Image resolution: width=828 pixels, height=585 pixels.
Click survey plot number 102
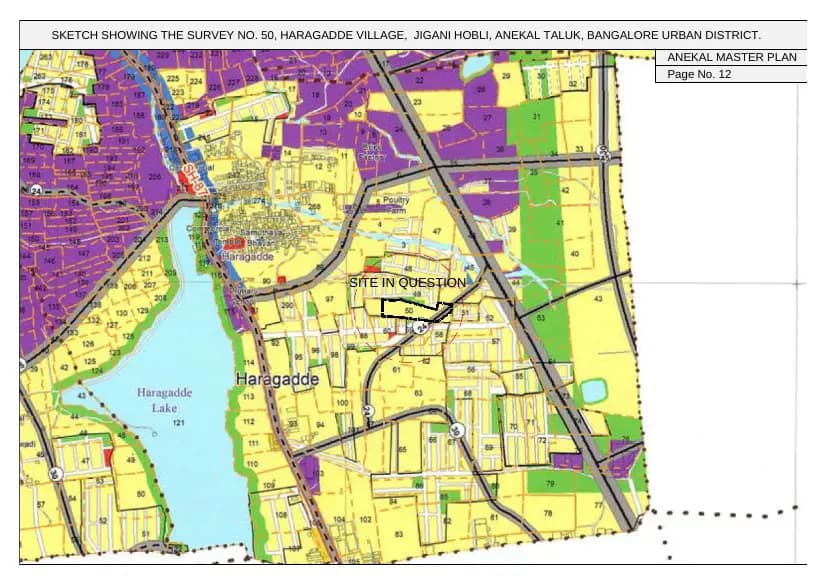[365, 519]
